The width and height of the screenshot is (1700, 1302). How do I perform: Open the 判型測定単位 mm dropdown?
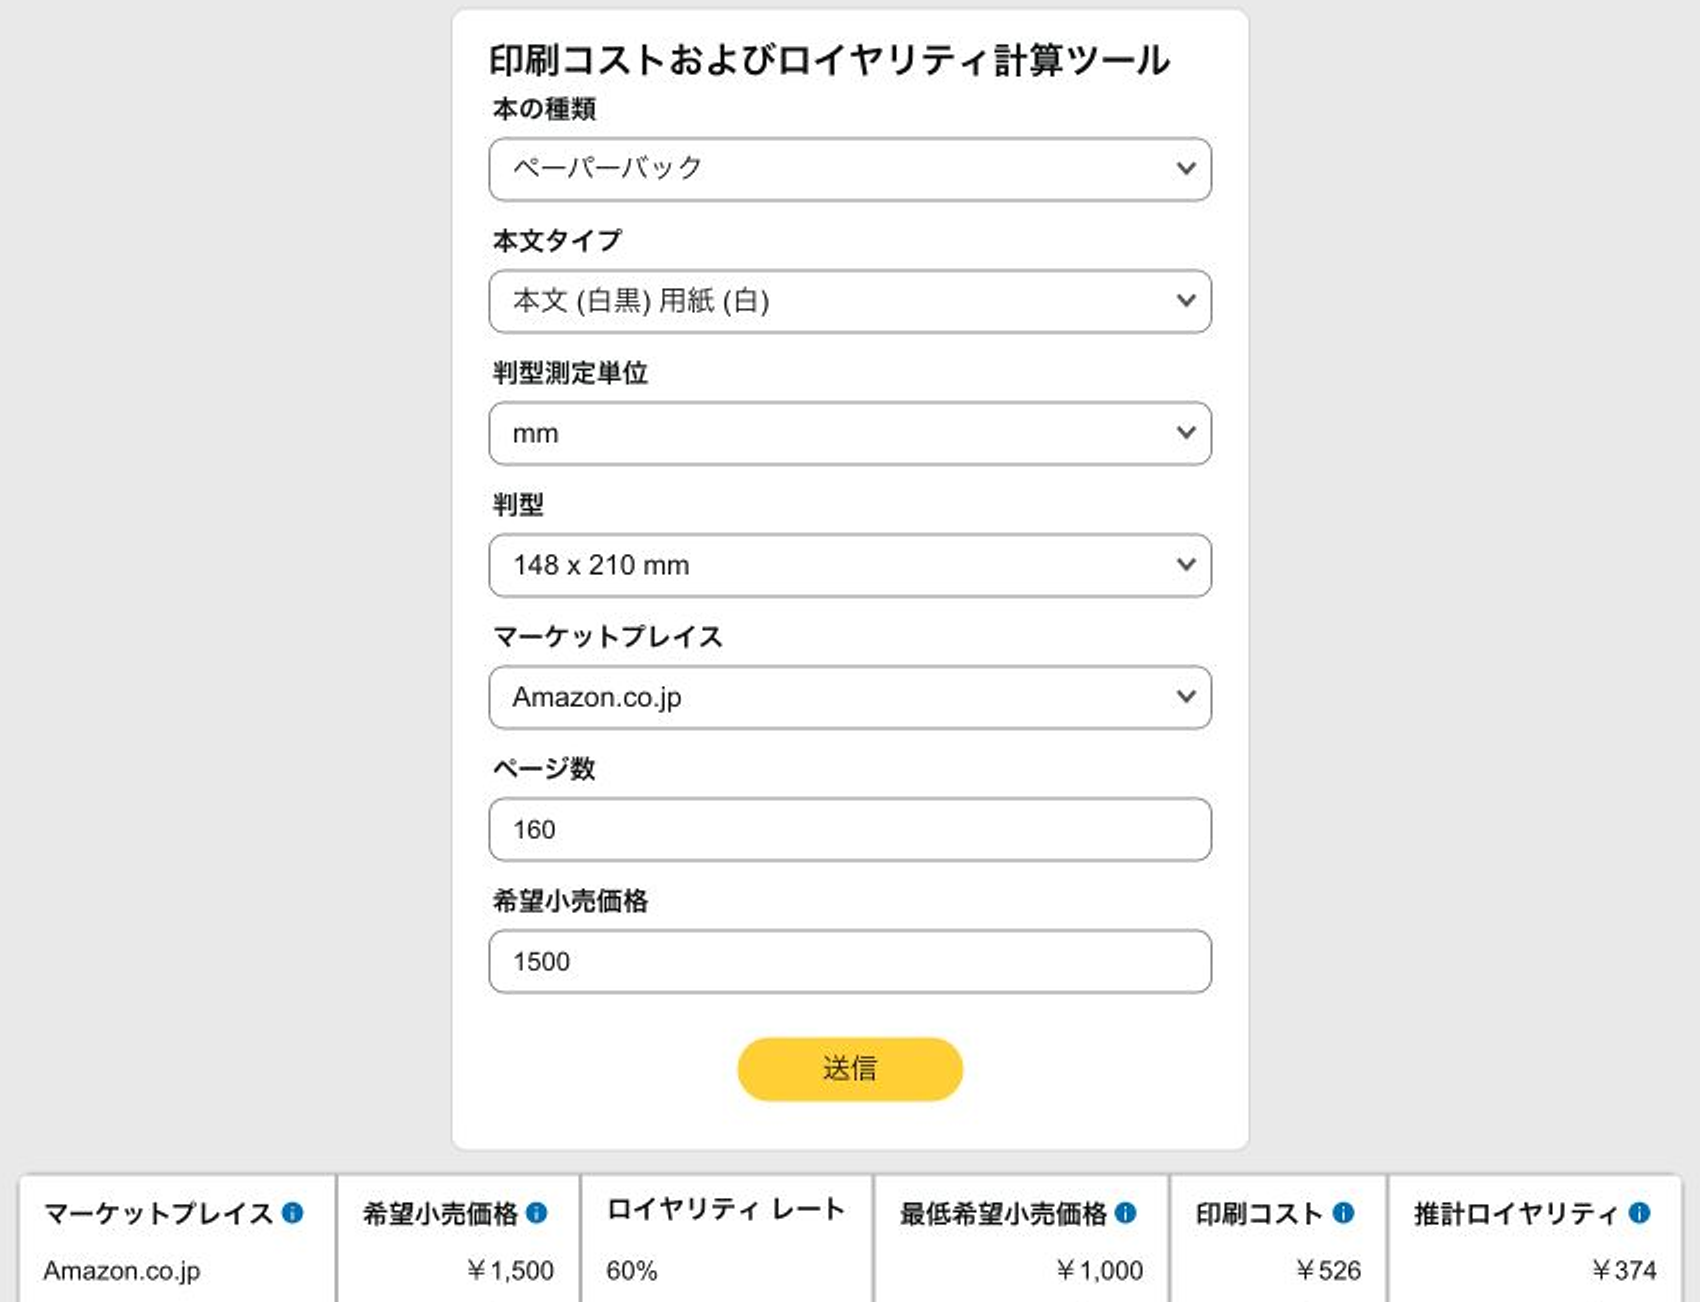coord(850,433)
